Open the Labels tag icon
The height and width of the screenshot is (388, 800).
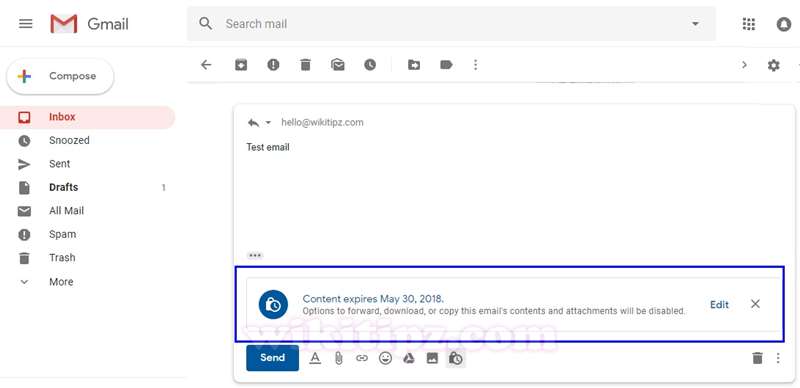click(x=446, y=65)
